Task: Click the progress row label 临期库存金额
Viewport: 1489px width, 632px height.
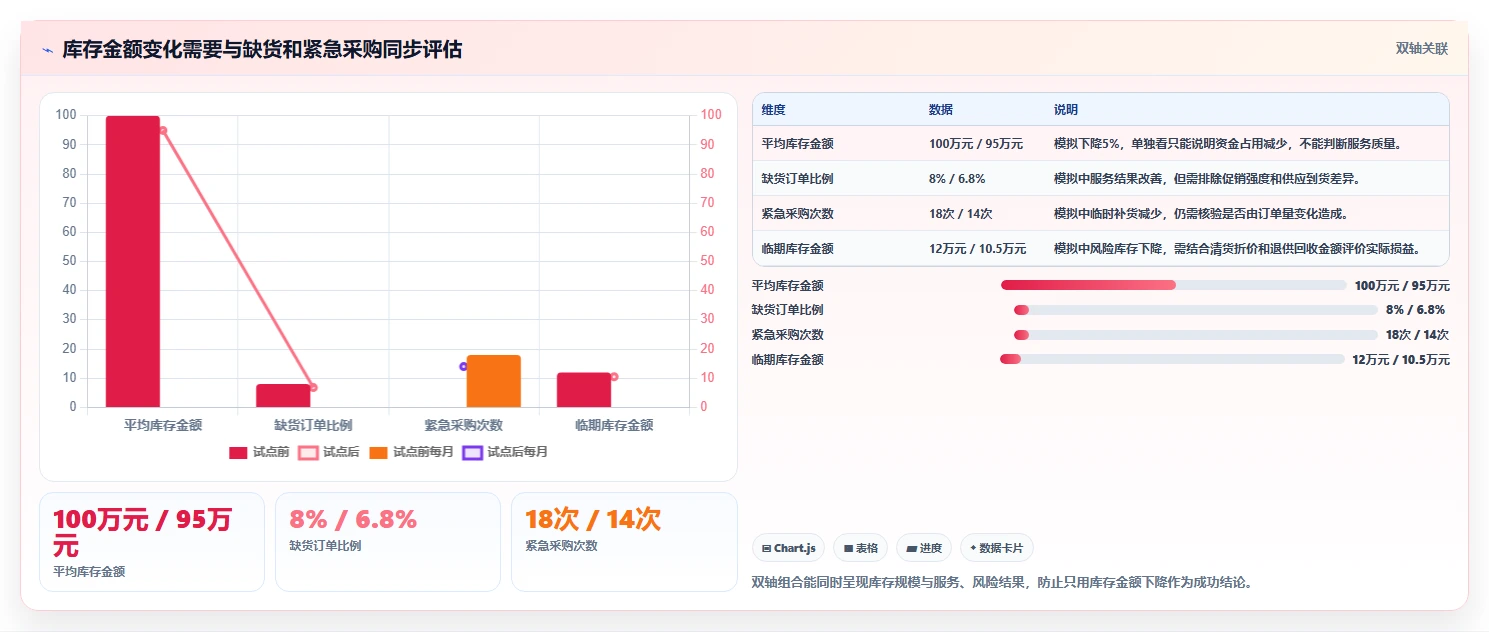Action: click(788, 360)
